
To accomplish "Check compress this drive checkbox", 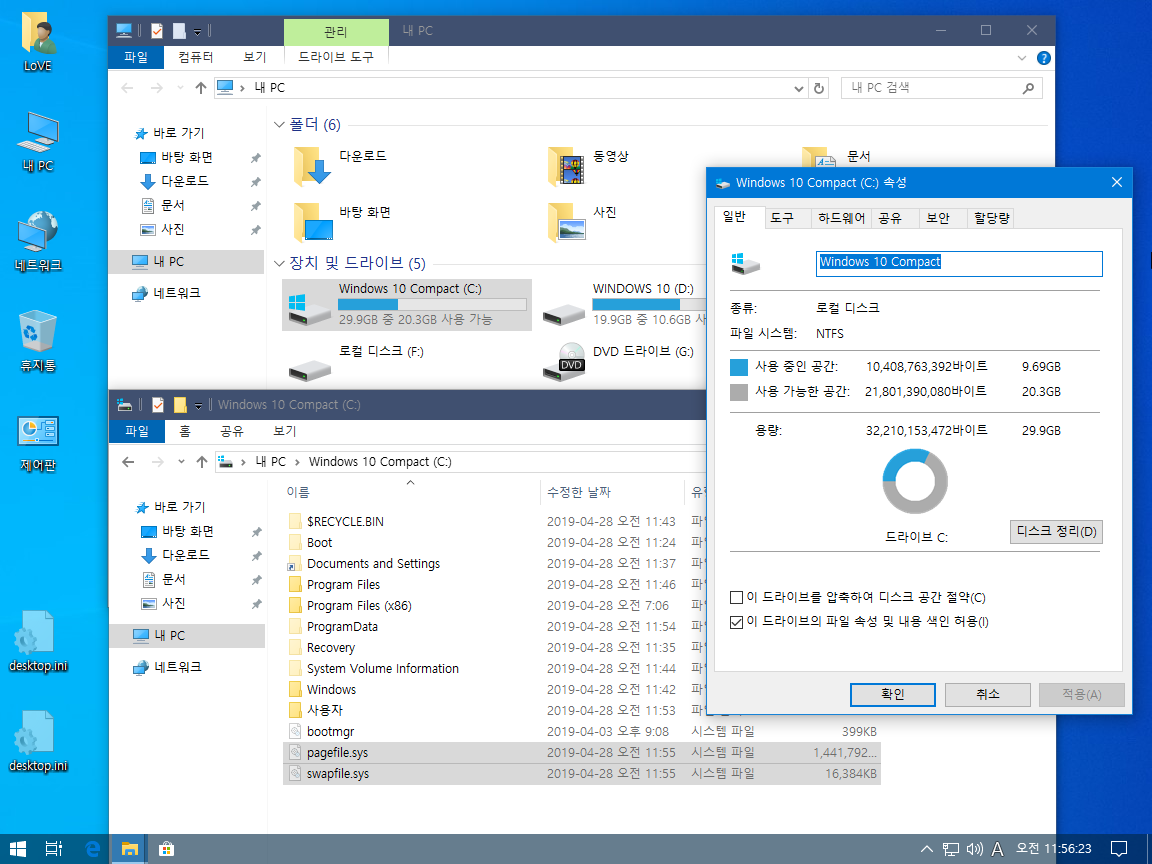I will pyautogui.click(x=736, y=597).
